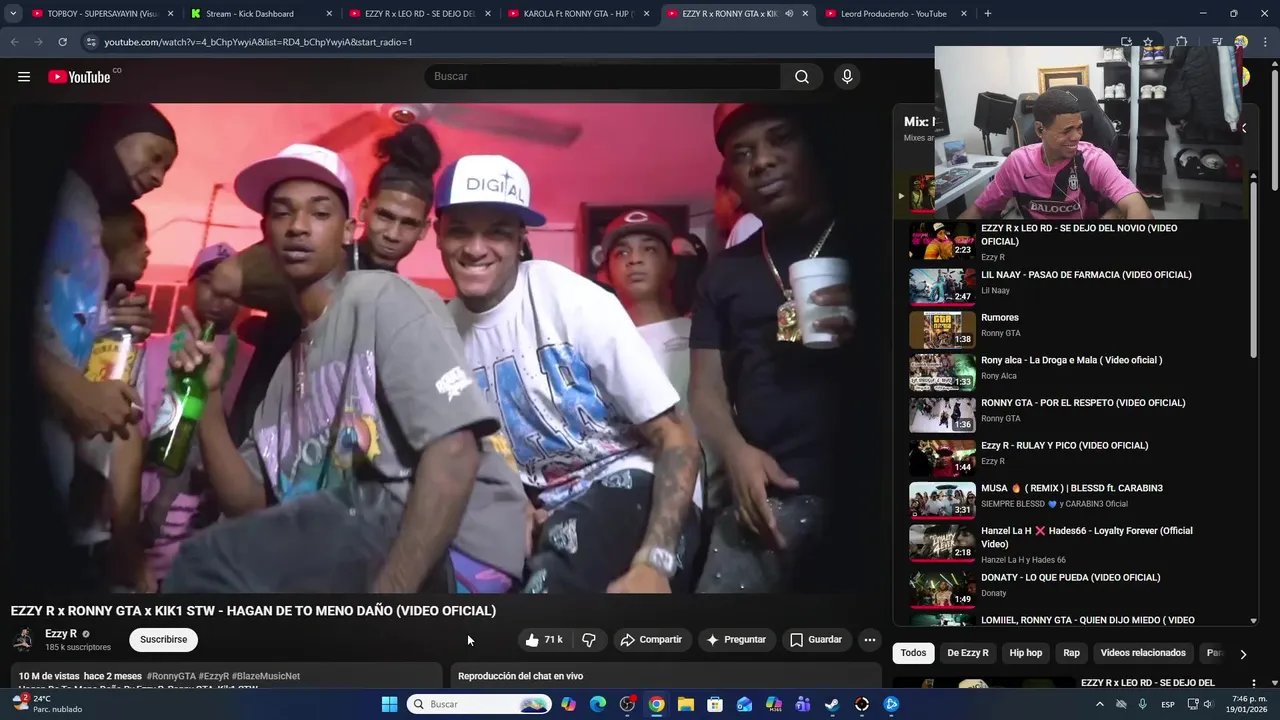Screen dimensions: 1280x720
Task: Switch to KAROLA Ft RONNY GTA tab
Action: pos(578,14)
